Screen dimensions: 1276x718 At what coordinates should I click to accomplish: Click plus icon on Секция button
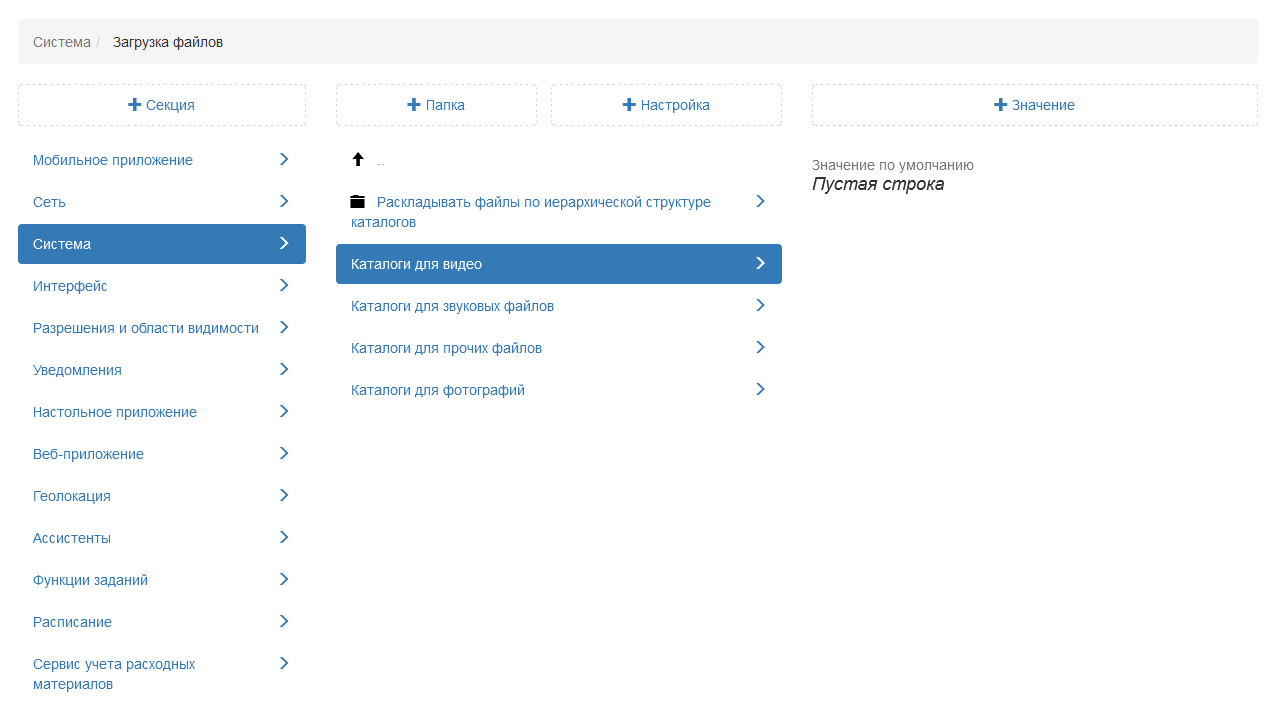pyautogui.click(x=134, y=105)
